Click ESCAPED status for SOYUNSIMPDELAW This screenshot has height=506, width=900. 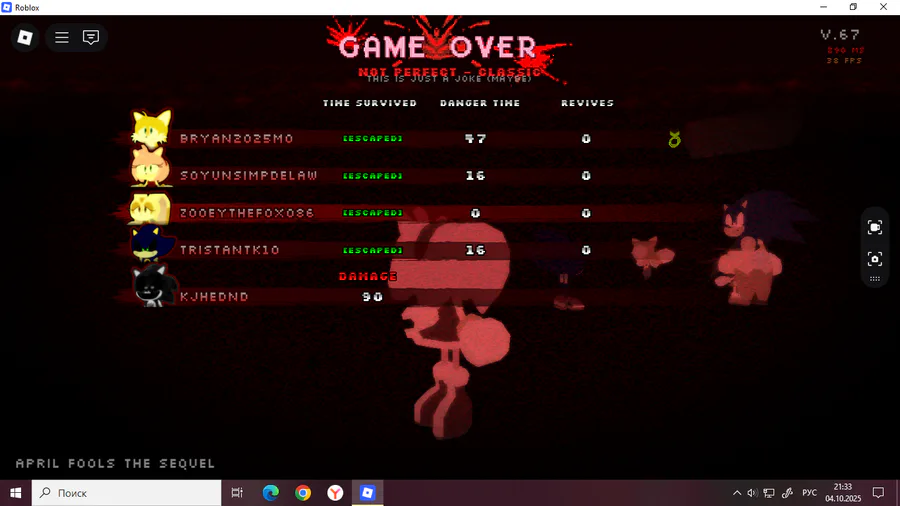(x=373, y=176)
